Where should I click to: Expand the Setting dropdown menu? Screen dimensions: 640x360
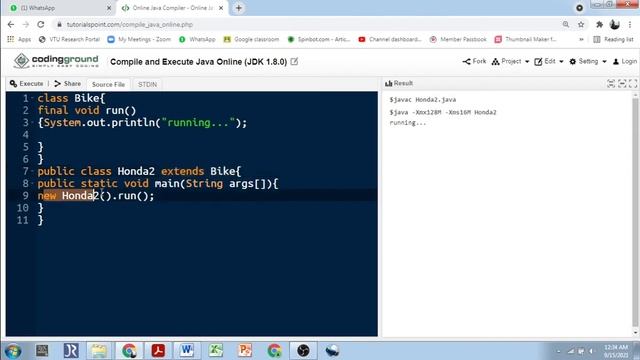click(x=588, y=61)
